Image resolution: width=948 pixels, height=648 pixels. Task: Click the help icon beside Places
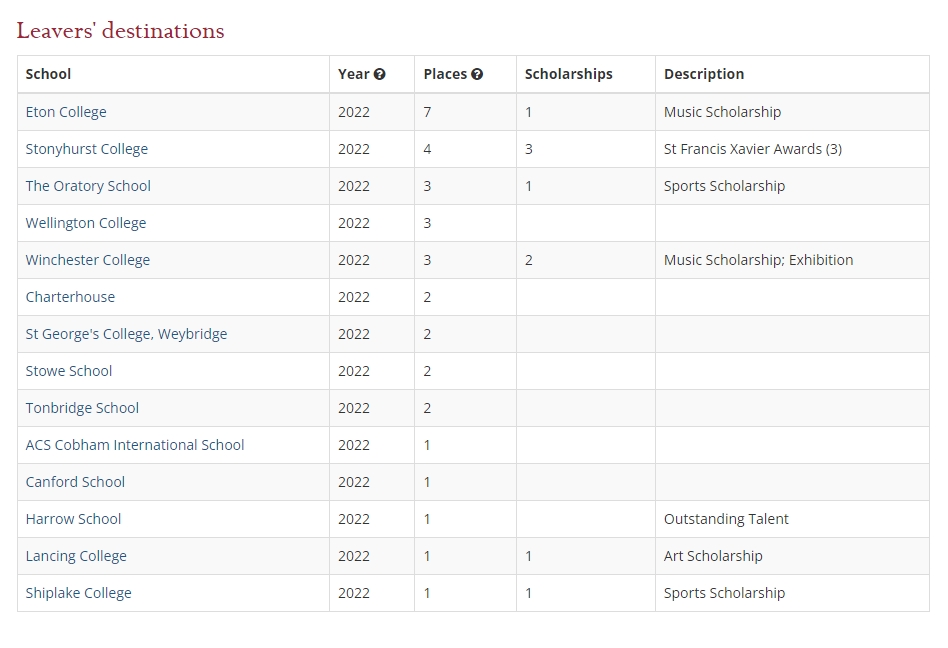[x=477, y=74]
